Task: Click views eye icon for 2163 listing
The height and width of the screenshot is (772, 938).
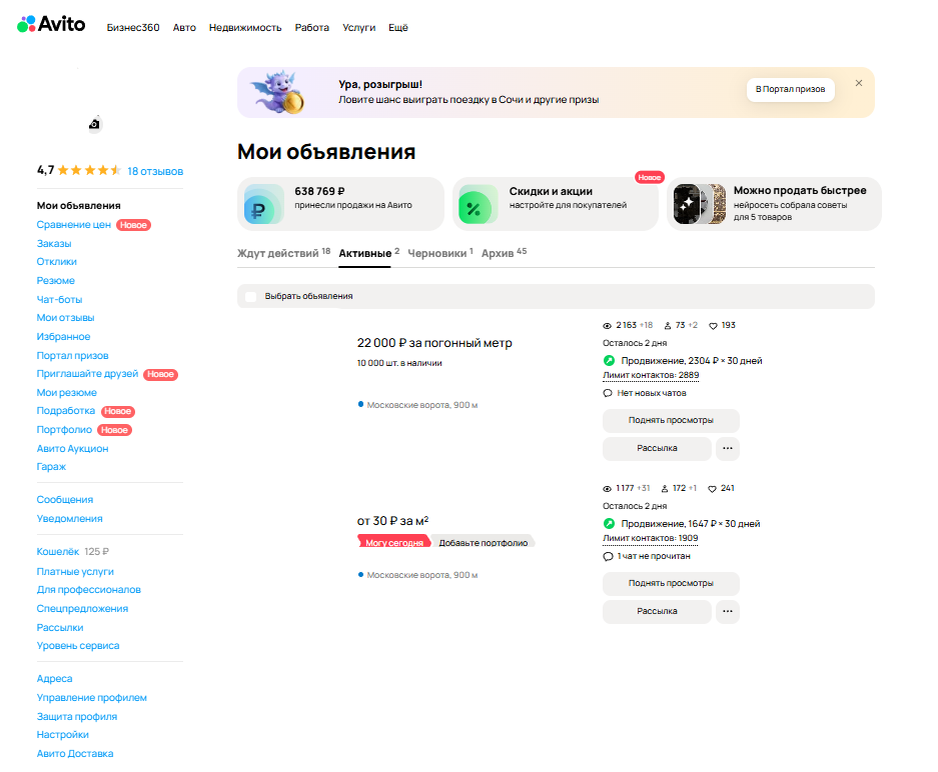Action: (x=607, y=326)
